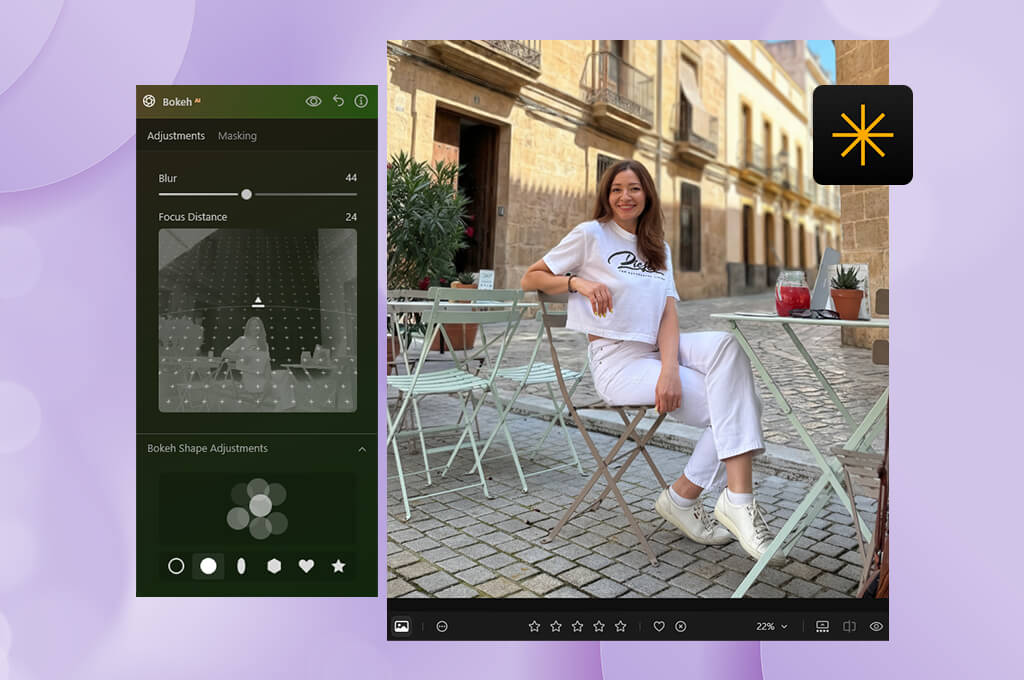Image resolution: width=1024 pixels, height=680 pixels.
Task: Select the Adjustments tab
Action: pos(176,136)
